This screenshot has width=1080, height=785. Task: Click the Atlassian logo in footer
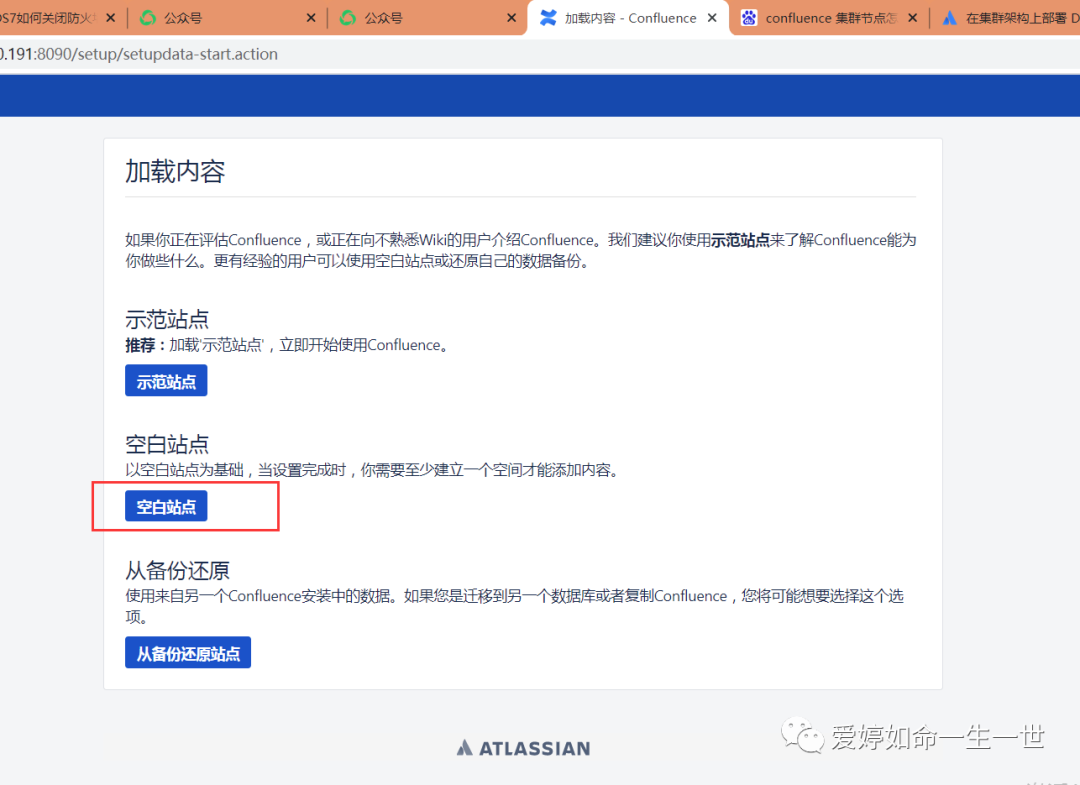pos(523,748)
